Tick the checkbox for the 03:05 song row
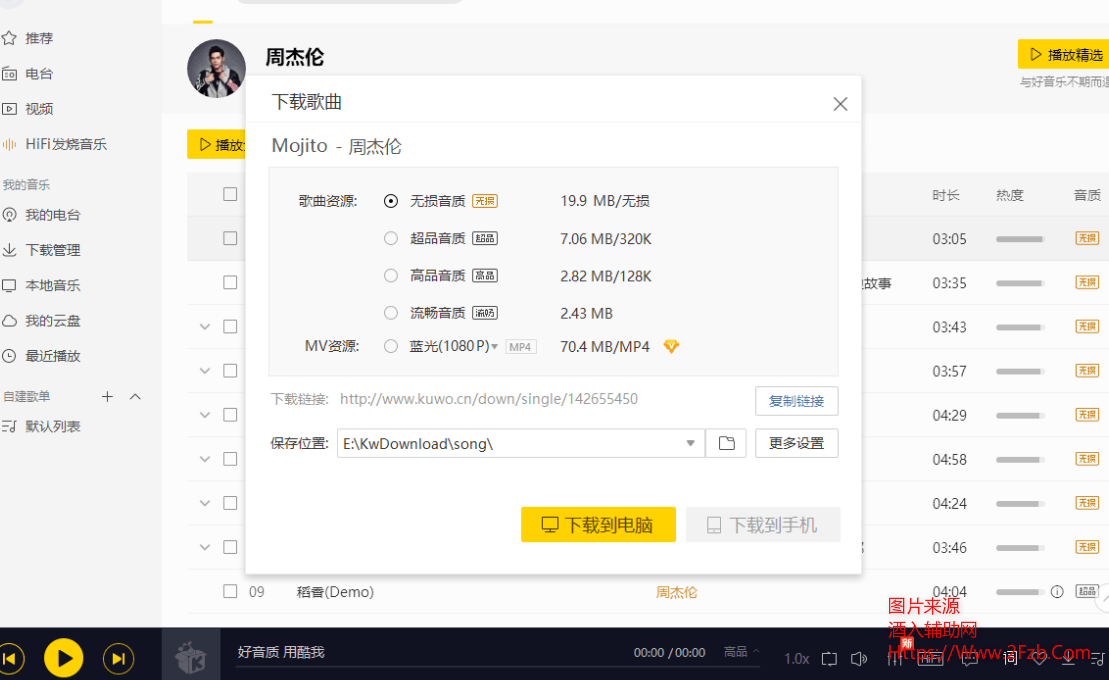 pos(230,238)
